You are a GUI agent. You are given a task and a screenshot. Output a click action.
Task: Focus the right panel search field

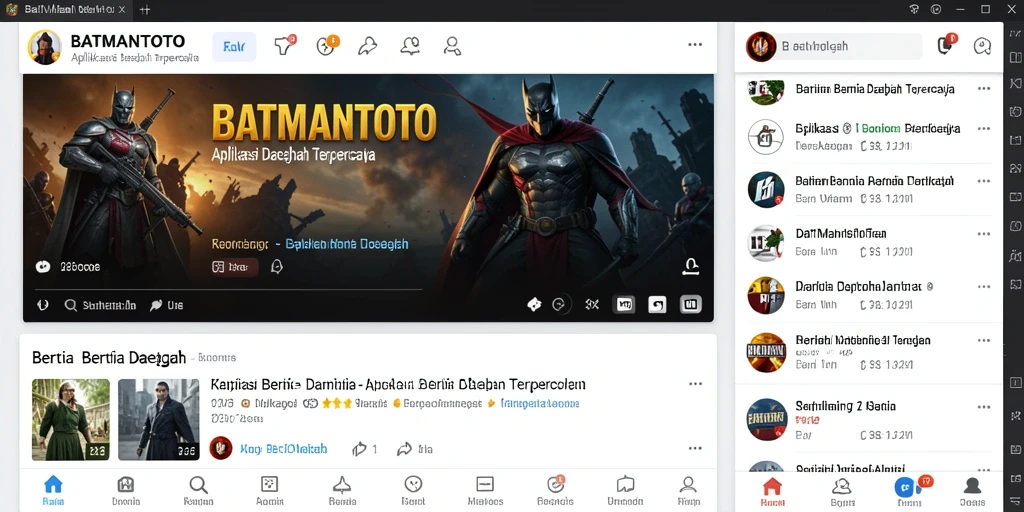(x=848, y=47)
